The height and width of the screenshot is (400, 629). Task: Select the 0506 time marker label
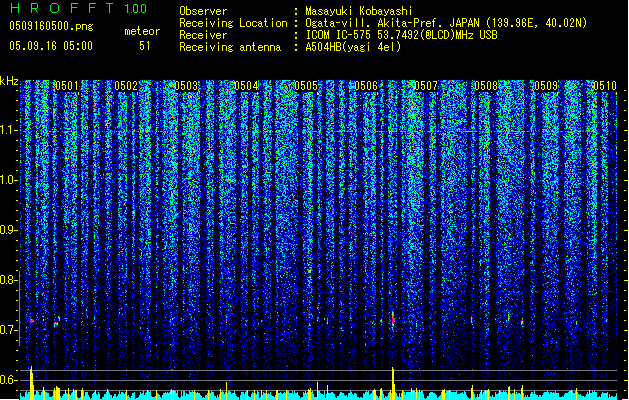point(366,86)
